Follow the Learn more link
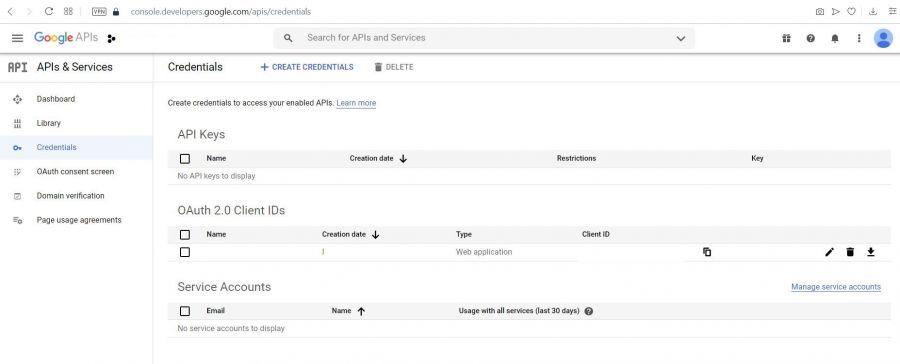 point(356,103)
